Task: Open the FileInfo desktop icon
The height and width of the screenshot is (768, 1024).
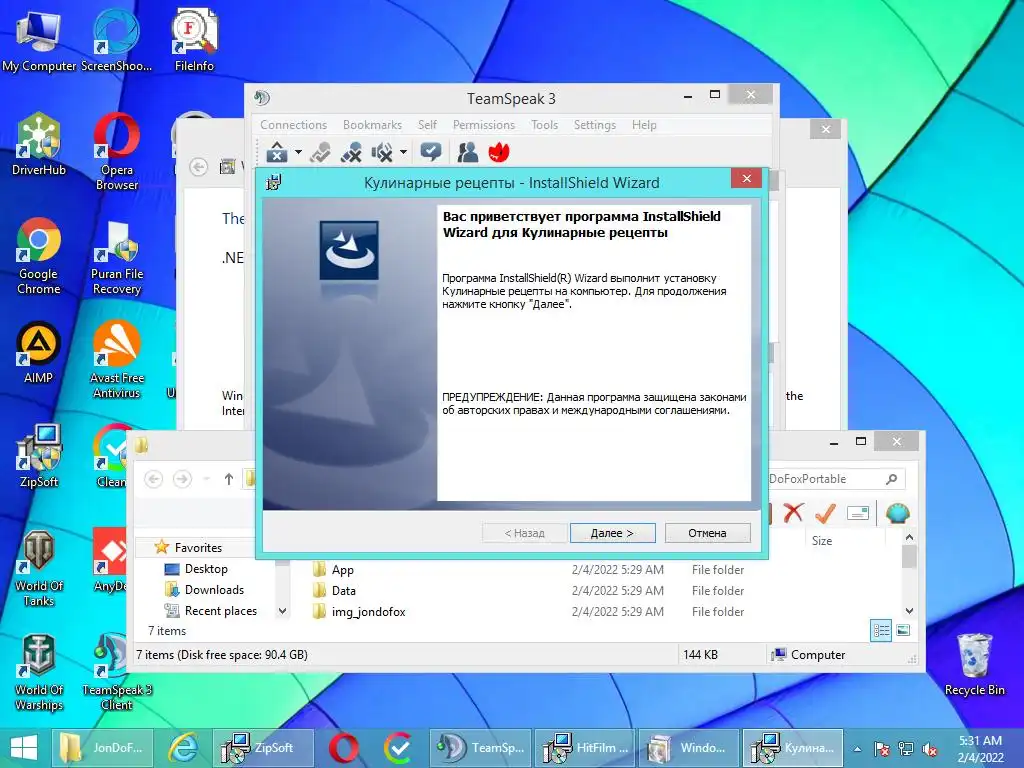Action: [194, 40]
